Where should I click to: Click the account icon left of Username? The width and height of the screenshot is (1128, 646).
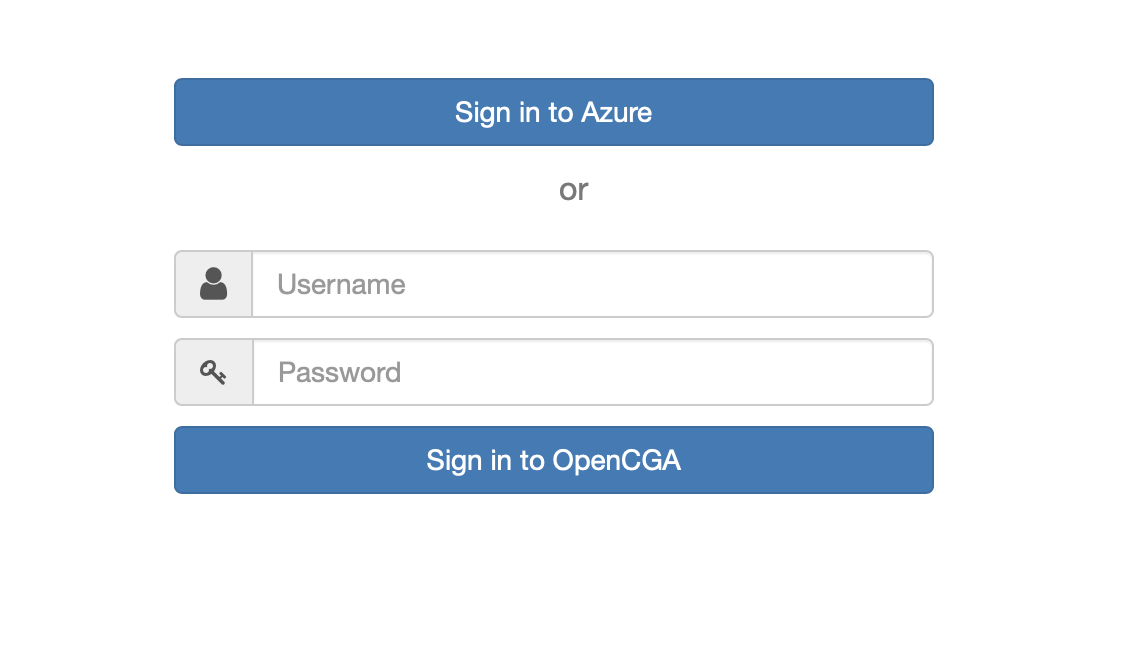[x=213, y=284]
